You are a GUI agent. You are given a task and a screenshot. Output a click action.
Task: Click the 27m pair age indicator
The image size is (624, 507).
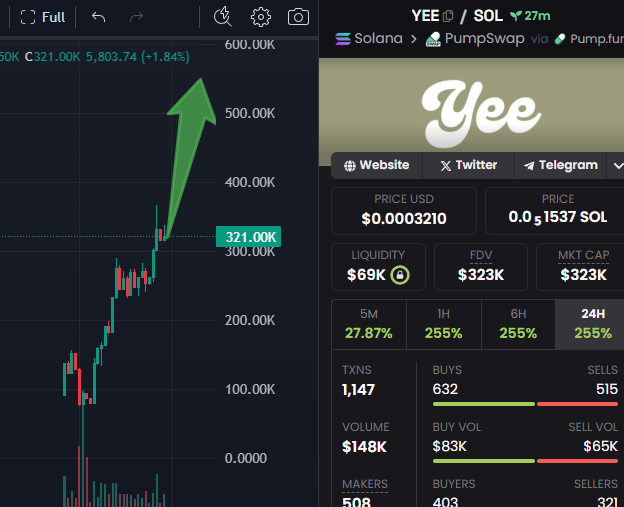(530, 16)
